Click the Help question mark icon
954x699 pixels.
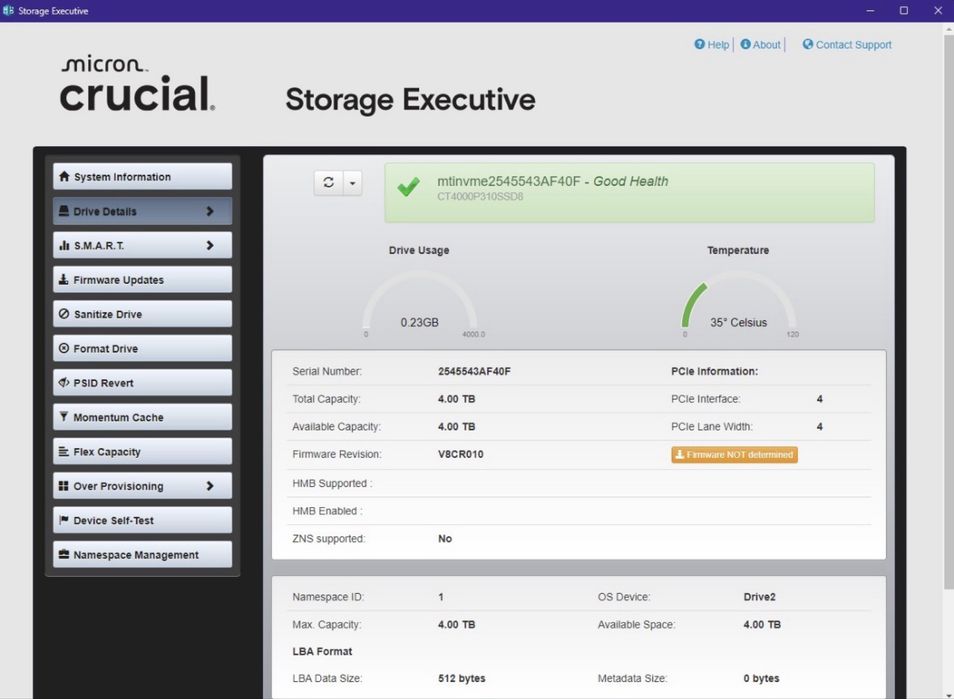[x=700, y=44]
